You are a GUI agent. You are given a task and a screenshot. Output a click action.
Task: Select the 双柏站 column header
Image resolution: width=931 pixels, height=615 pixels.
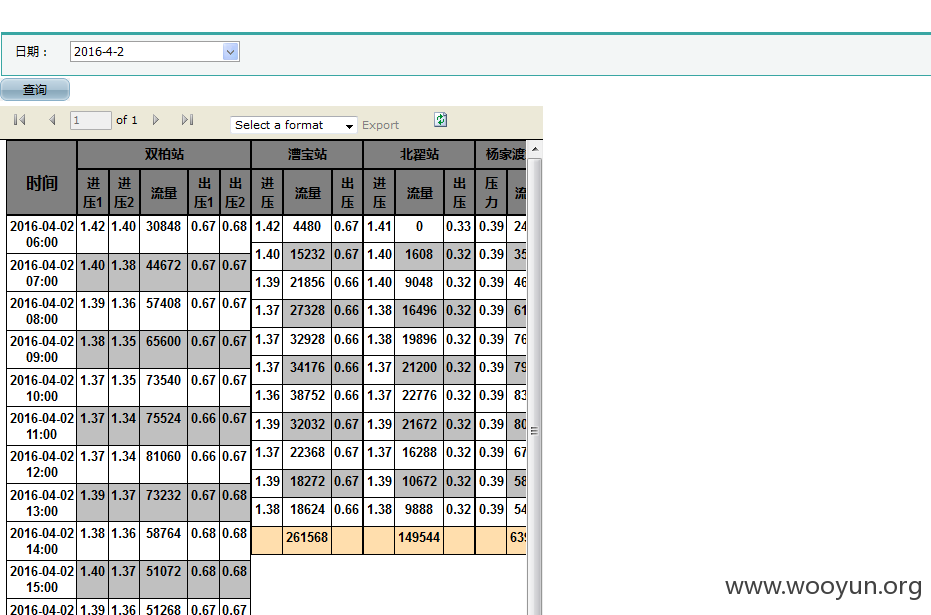(164, 154)
